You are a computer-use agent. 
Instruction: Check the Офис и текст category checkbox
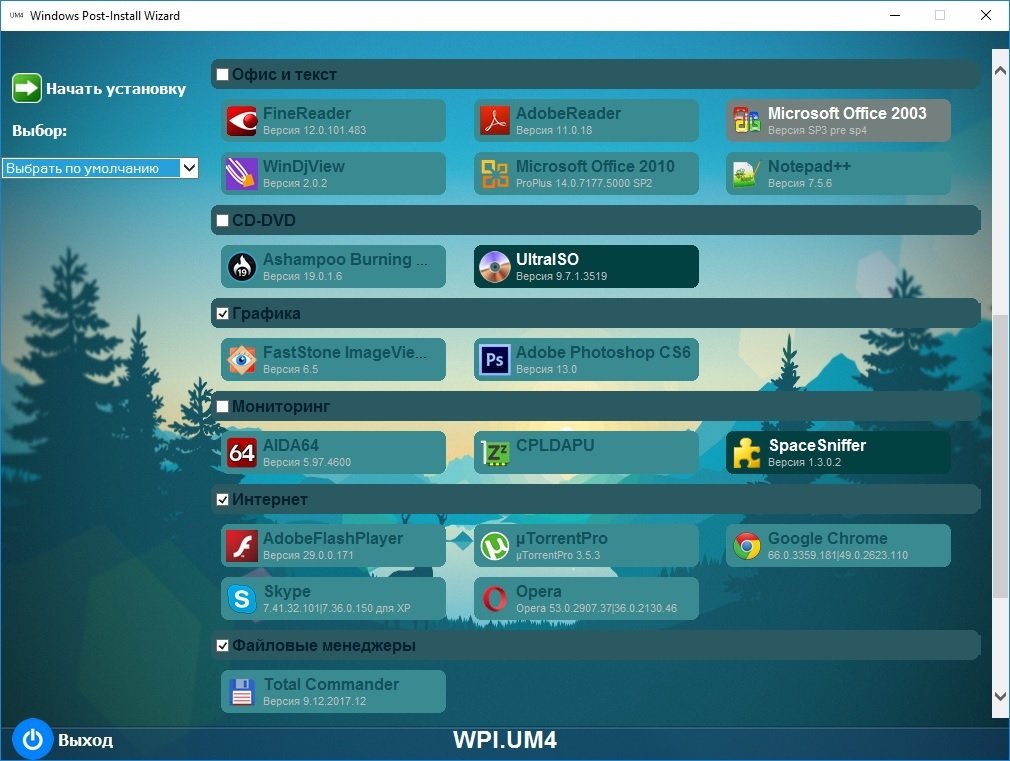click(222, 74)
